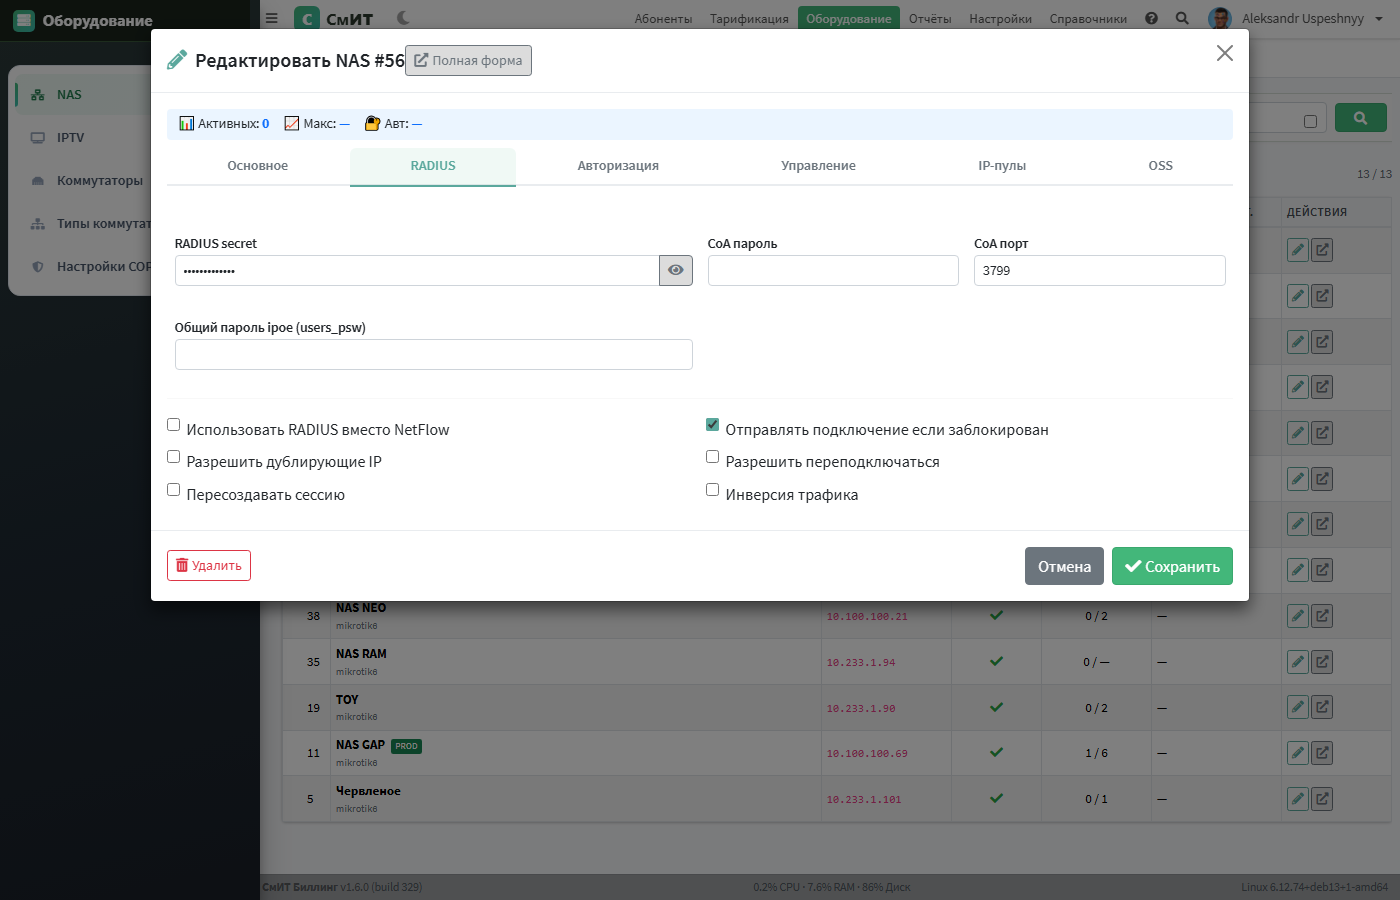Tick Разрешить дублирующие IP checkbox
The image size is (1400, 900).
point(173,457)
